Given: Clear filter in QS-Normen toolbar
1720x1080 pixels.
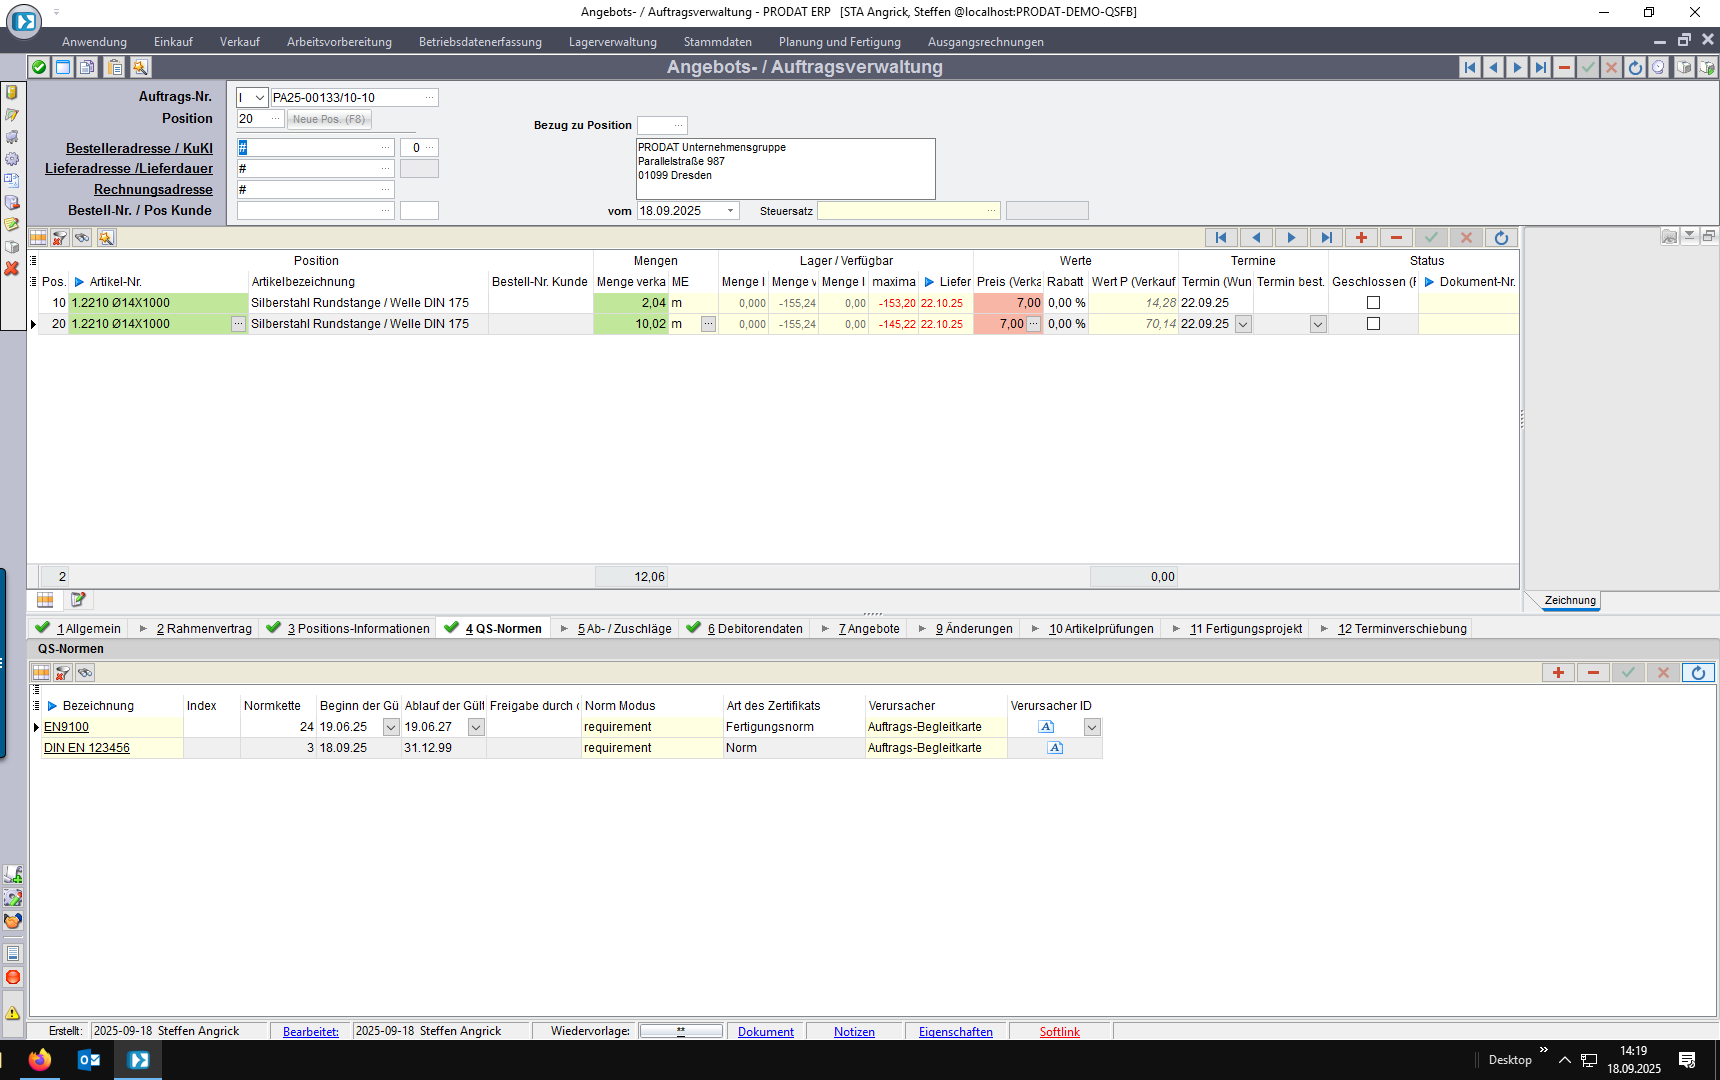Looking at the screenshot, I should click(63, 673).
